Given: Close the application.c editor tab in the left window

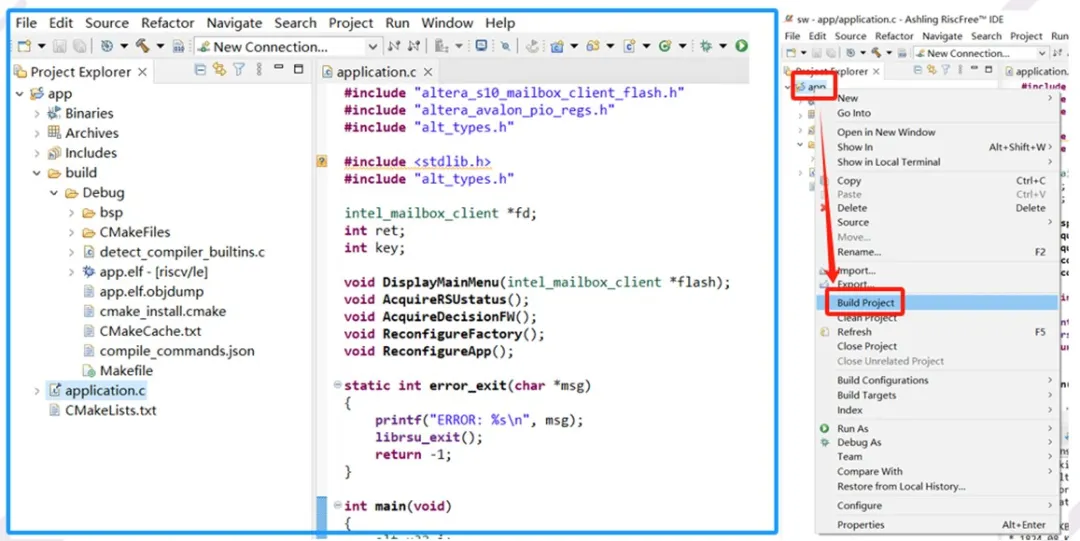Looking at the screenshot, I should [428, 72].
